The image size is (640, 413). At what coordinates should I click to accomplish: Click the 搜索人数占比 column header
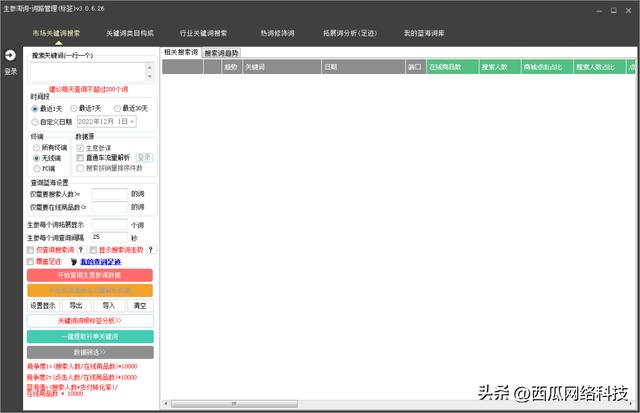599,67
